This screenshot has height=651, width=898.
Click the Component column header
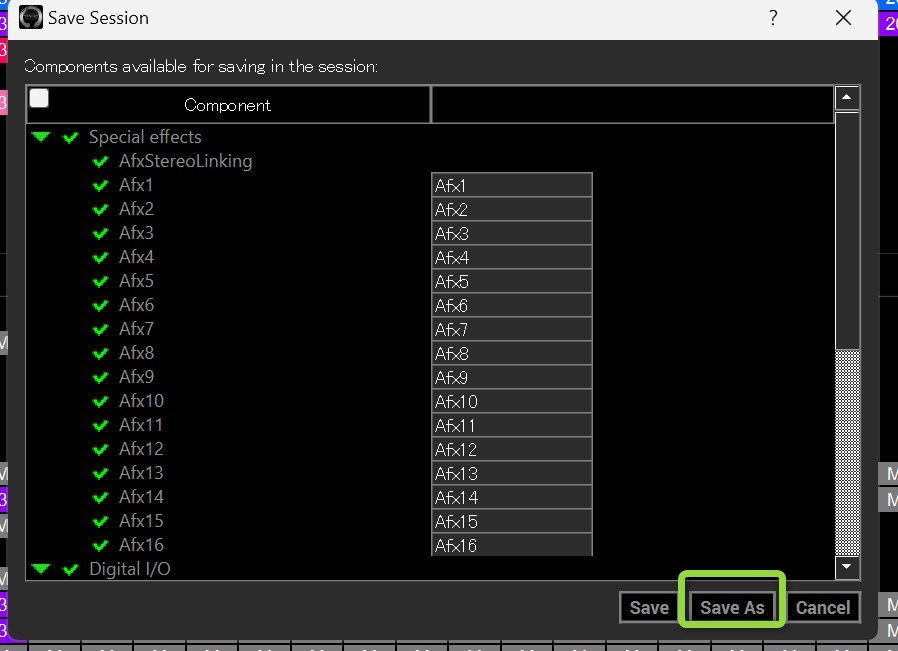click(x=228, y=105)
